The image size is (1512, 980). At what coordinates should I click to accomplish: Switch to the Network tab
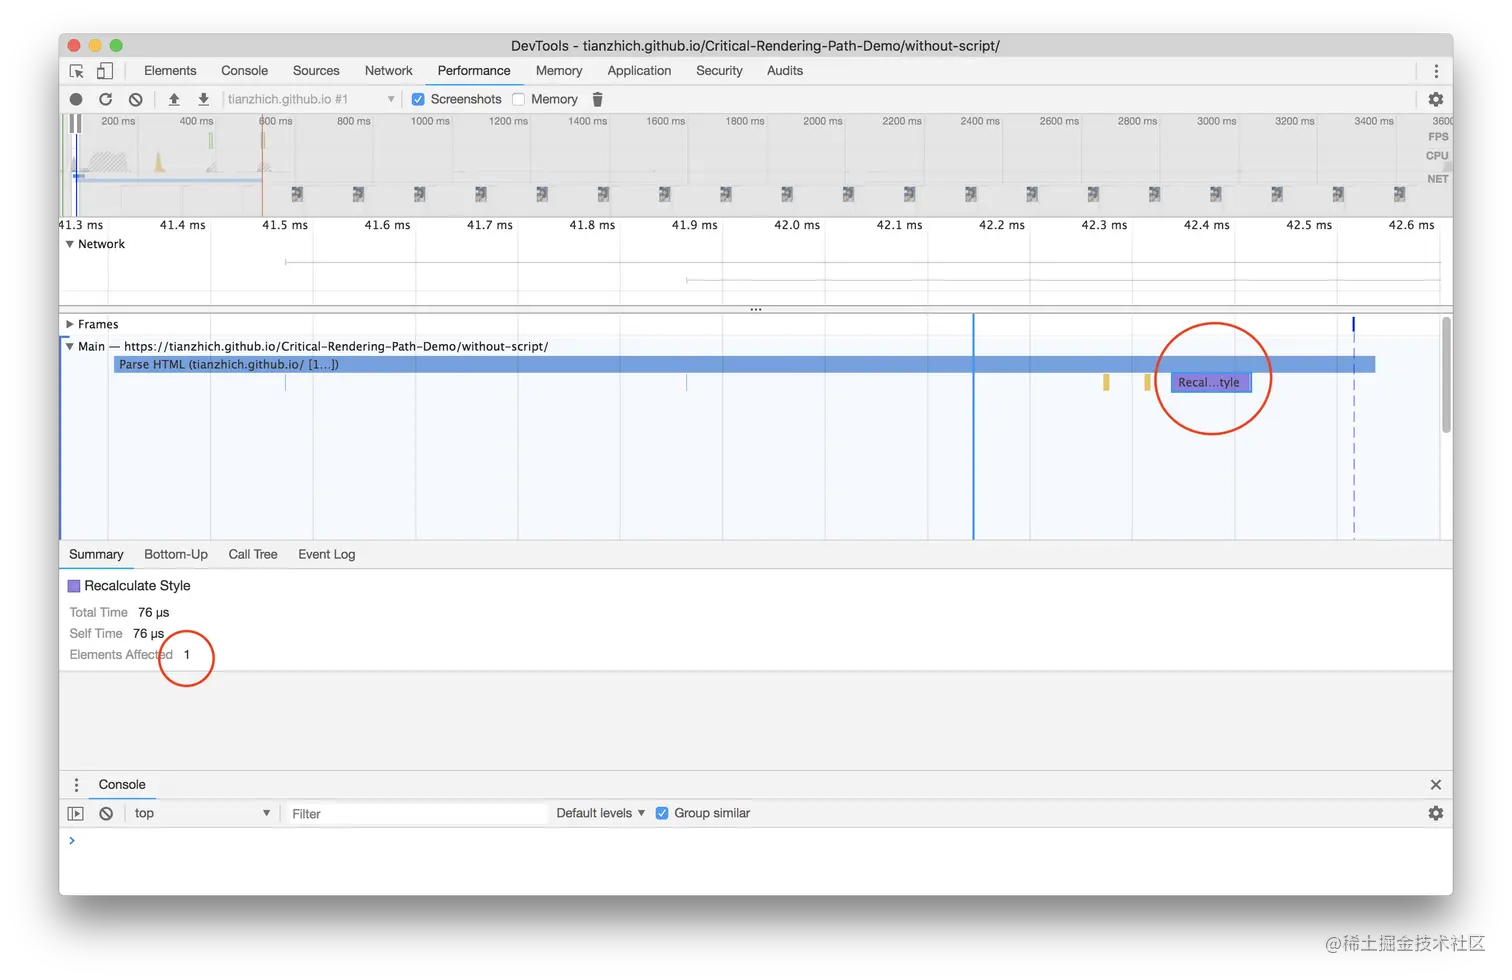(x=389, y=71)
